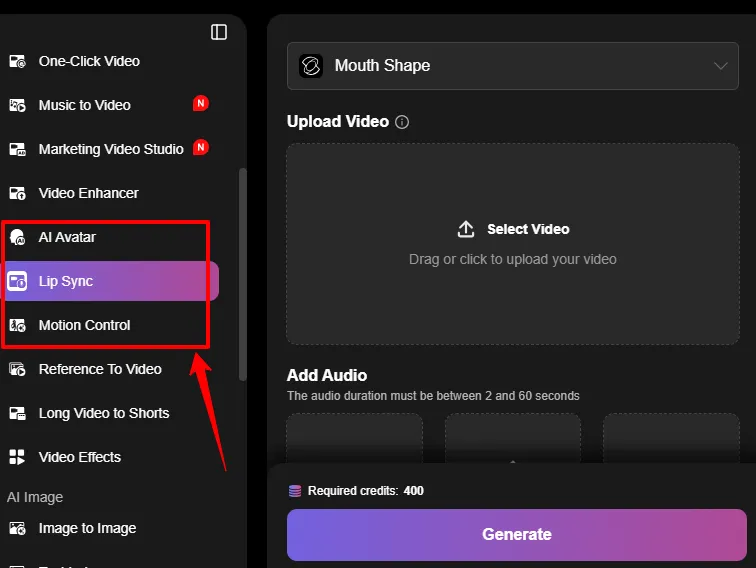Open the Mouth Shape dropdown
Viewport: 756px width, 568px height.
[513, 66]
